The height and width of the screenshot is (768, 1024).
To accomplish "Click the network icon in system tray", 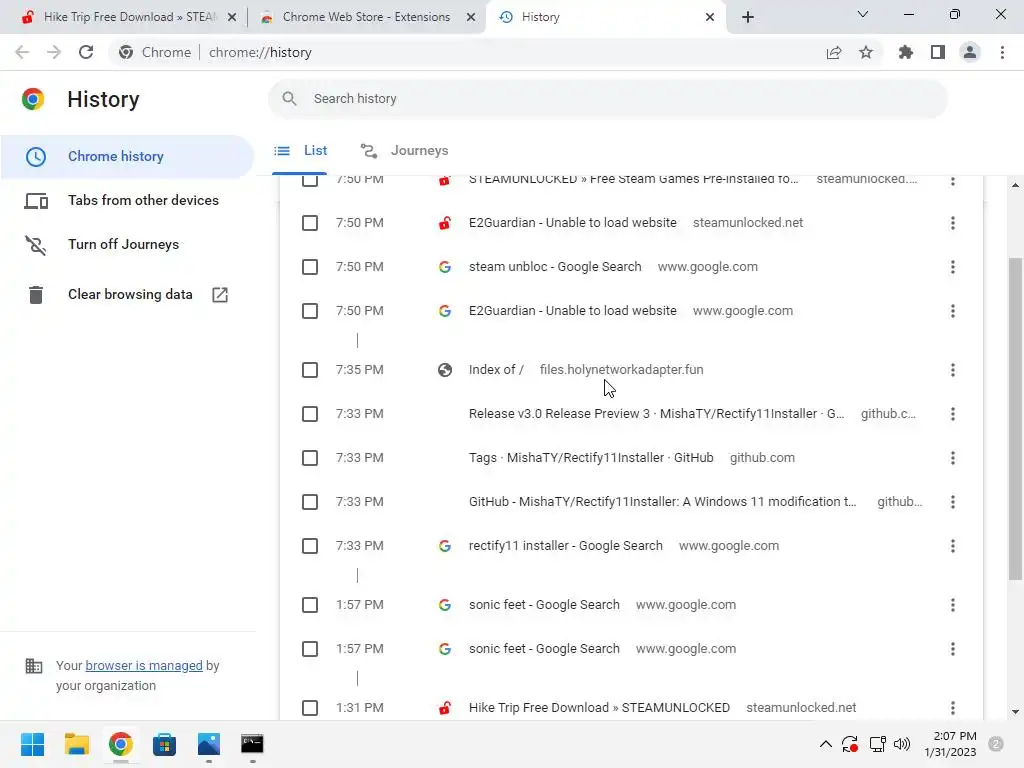I will (x=877, y=744).
